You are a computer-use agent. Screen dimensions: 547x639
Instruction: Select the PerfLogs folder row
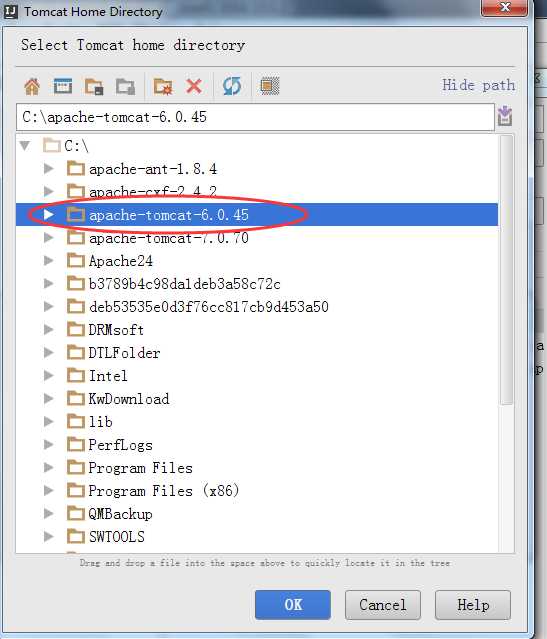coord(257,445)
